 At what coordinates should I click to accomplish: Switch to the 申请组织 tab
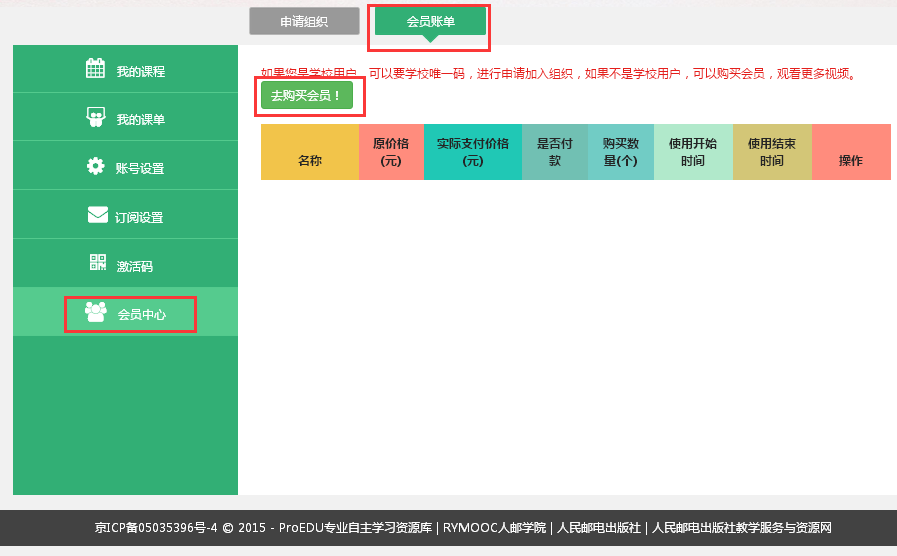(x=304, y=22)
